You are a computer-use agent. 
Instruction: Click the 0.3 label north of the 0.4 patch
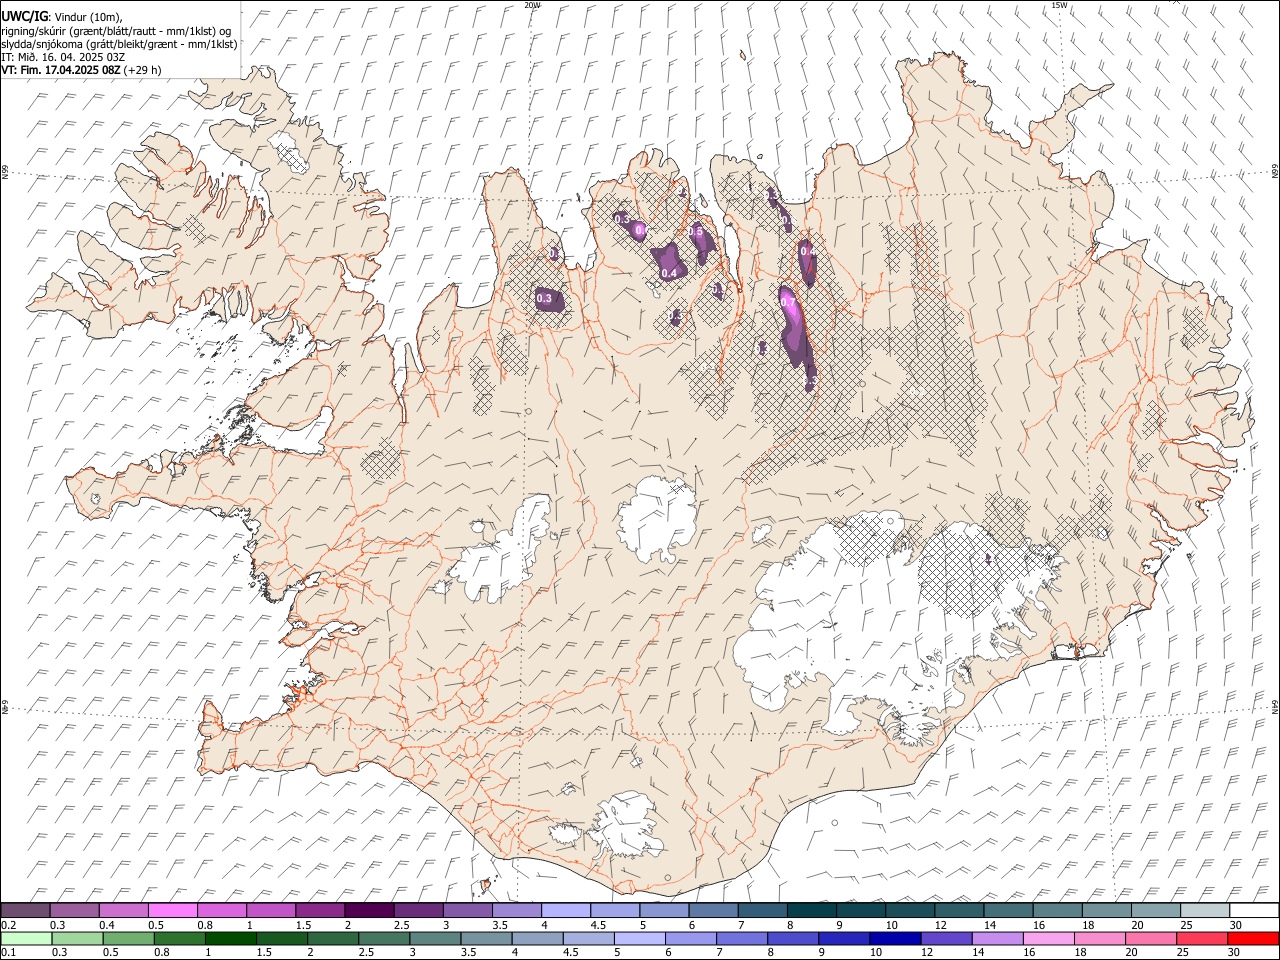[x=621, y=219]
